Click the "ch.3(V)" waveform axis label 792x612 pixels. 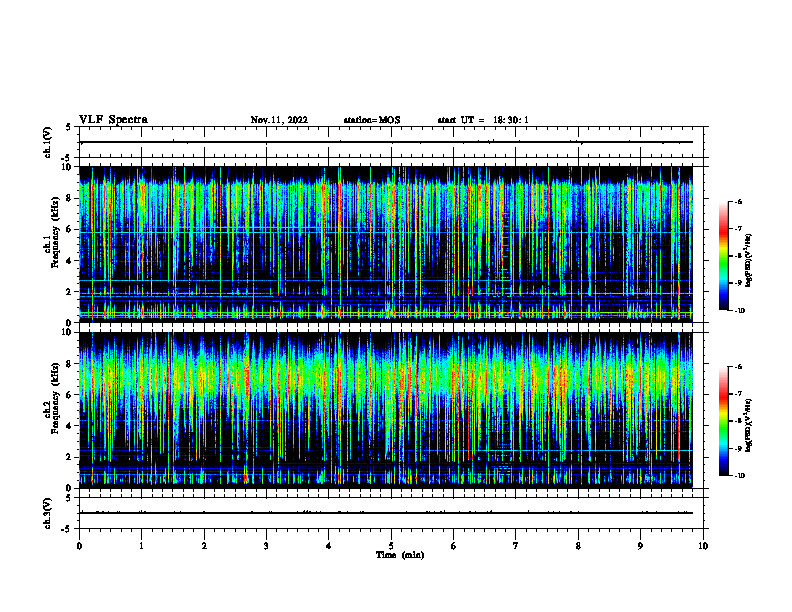coord(47,513)
